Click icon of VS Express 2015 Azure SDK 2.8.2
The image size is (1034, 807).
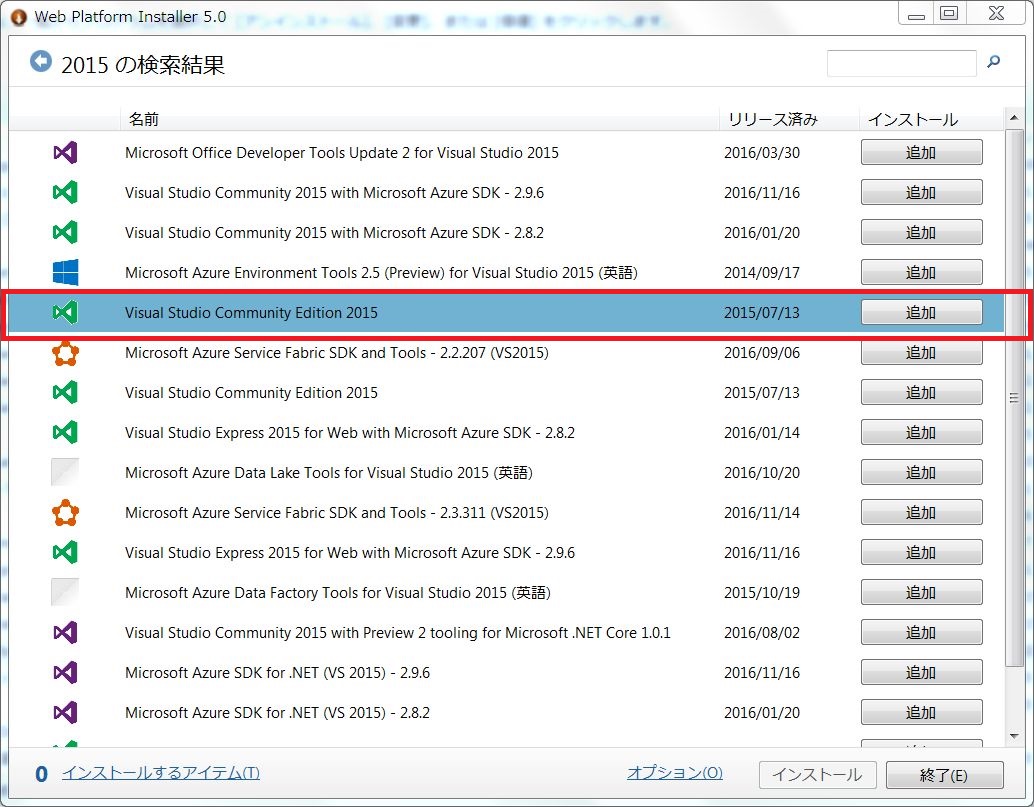click(x=65, y=433)
